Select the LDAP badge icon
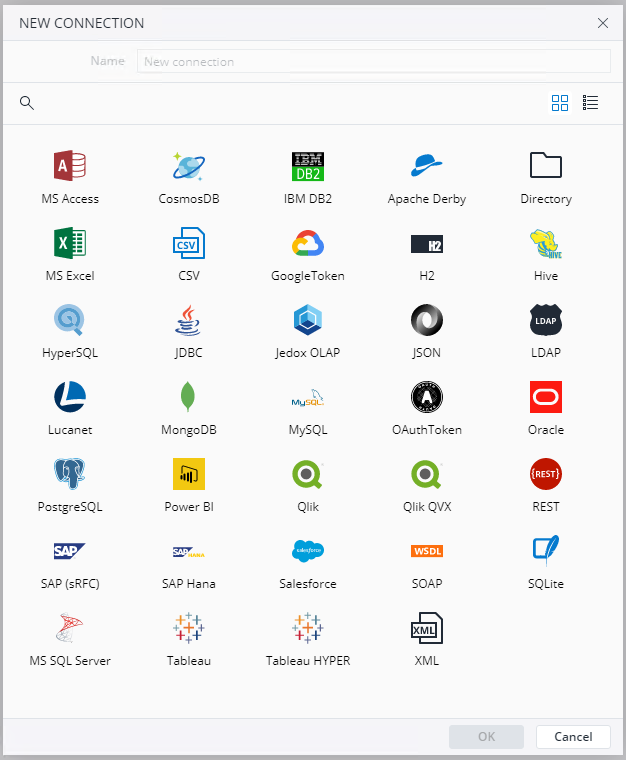 coord(546,320)
